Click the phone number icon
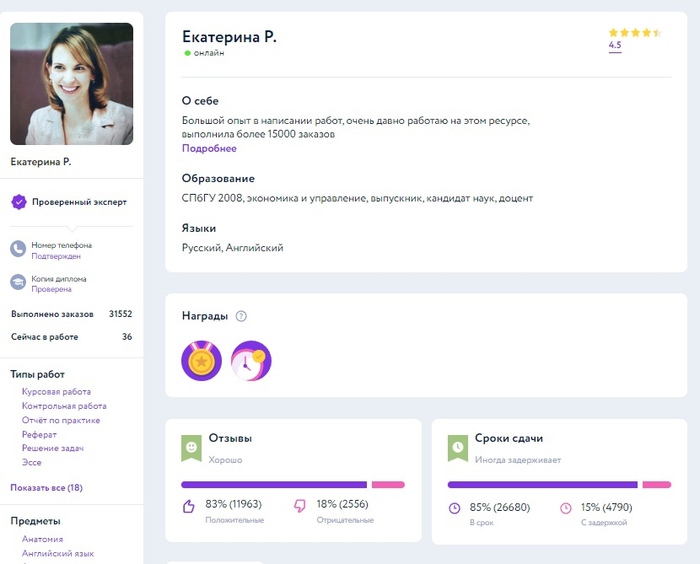Viewport: 700px width, 564px height. 18,249
